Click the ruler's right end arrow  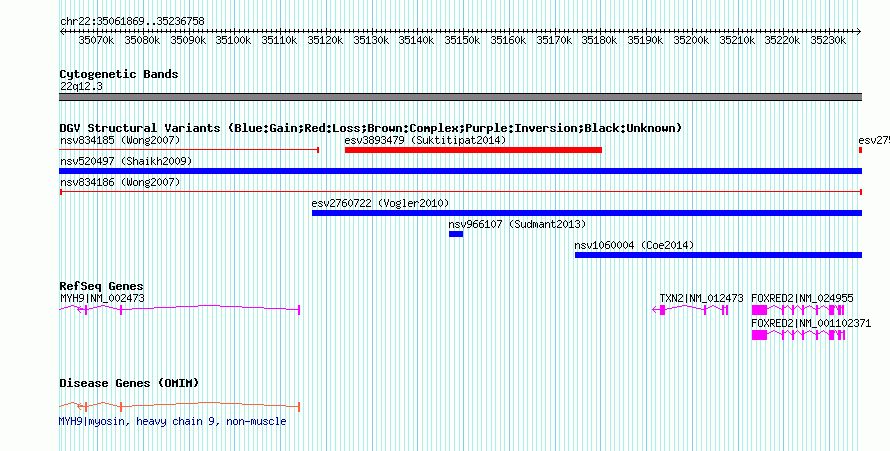pos(859,32)
